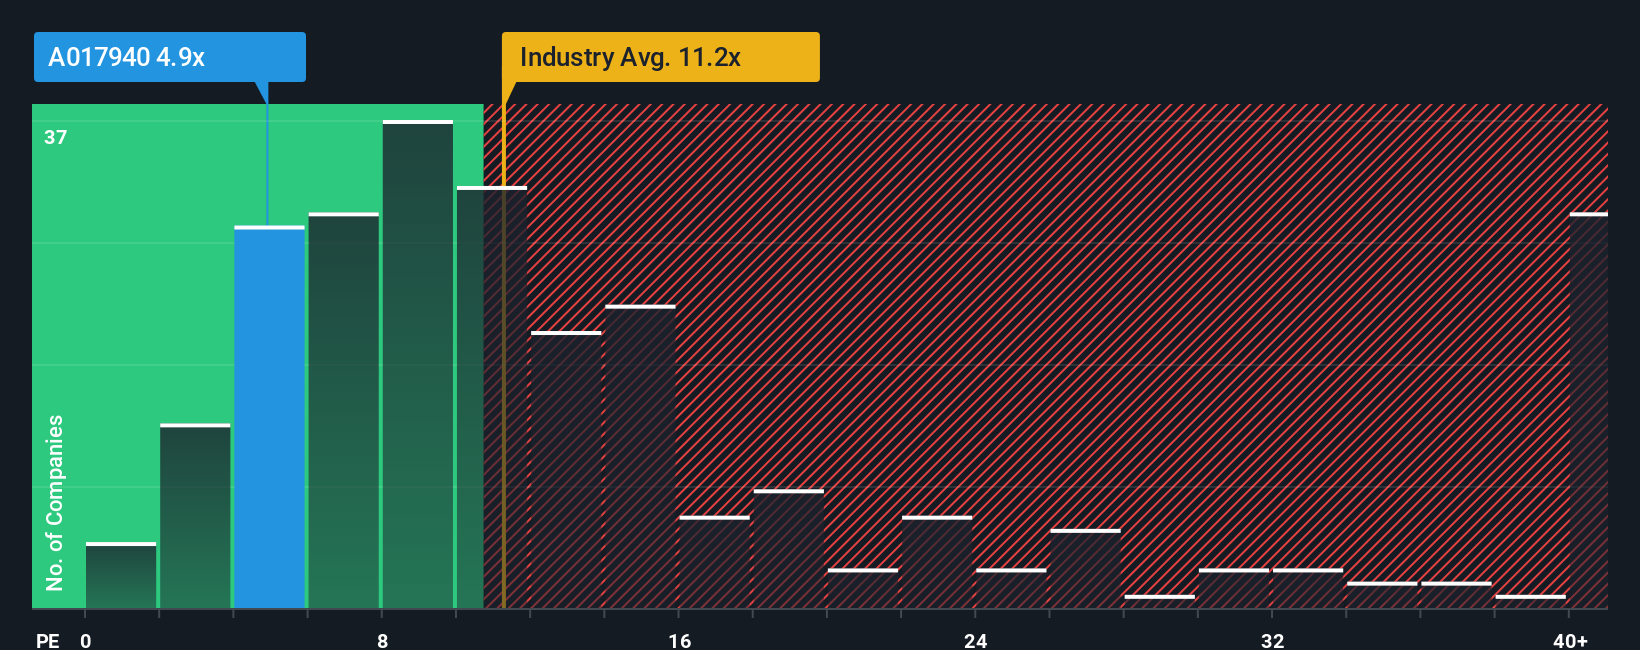Click the axis label 24

(x=976, y=640)
